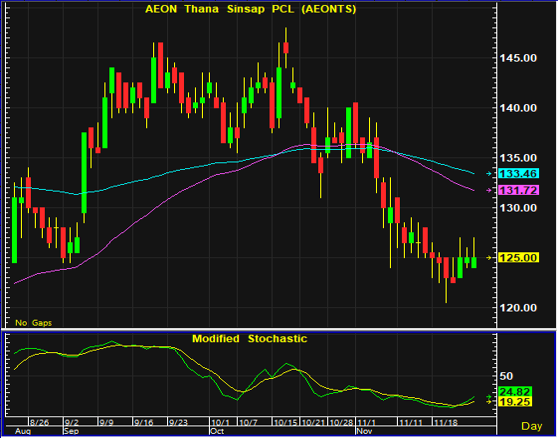Click the 145.00 price level on scale
The height and width of the screenshot is (438, 558).
point(518,58)
